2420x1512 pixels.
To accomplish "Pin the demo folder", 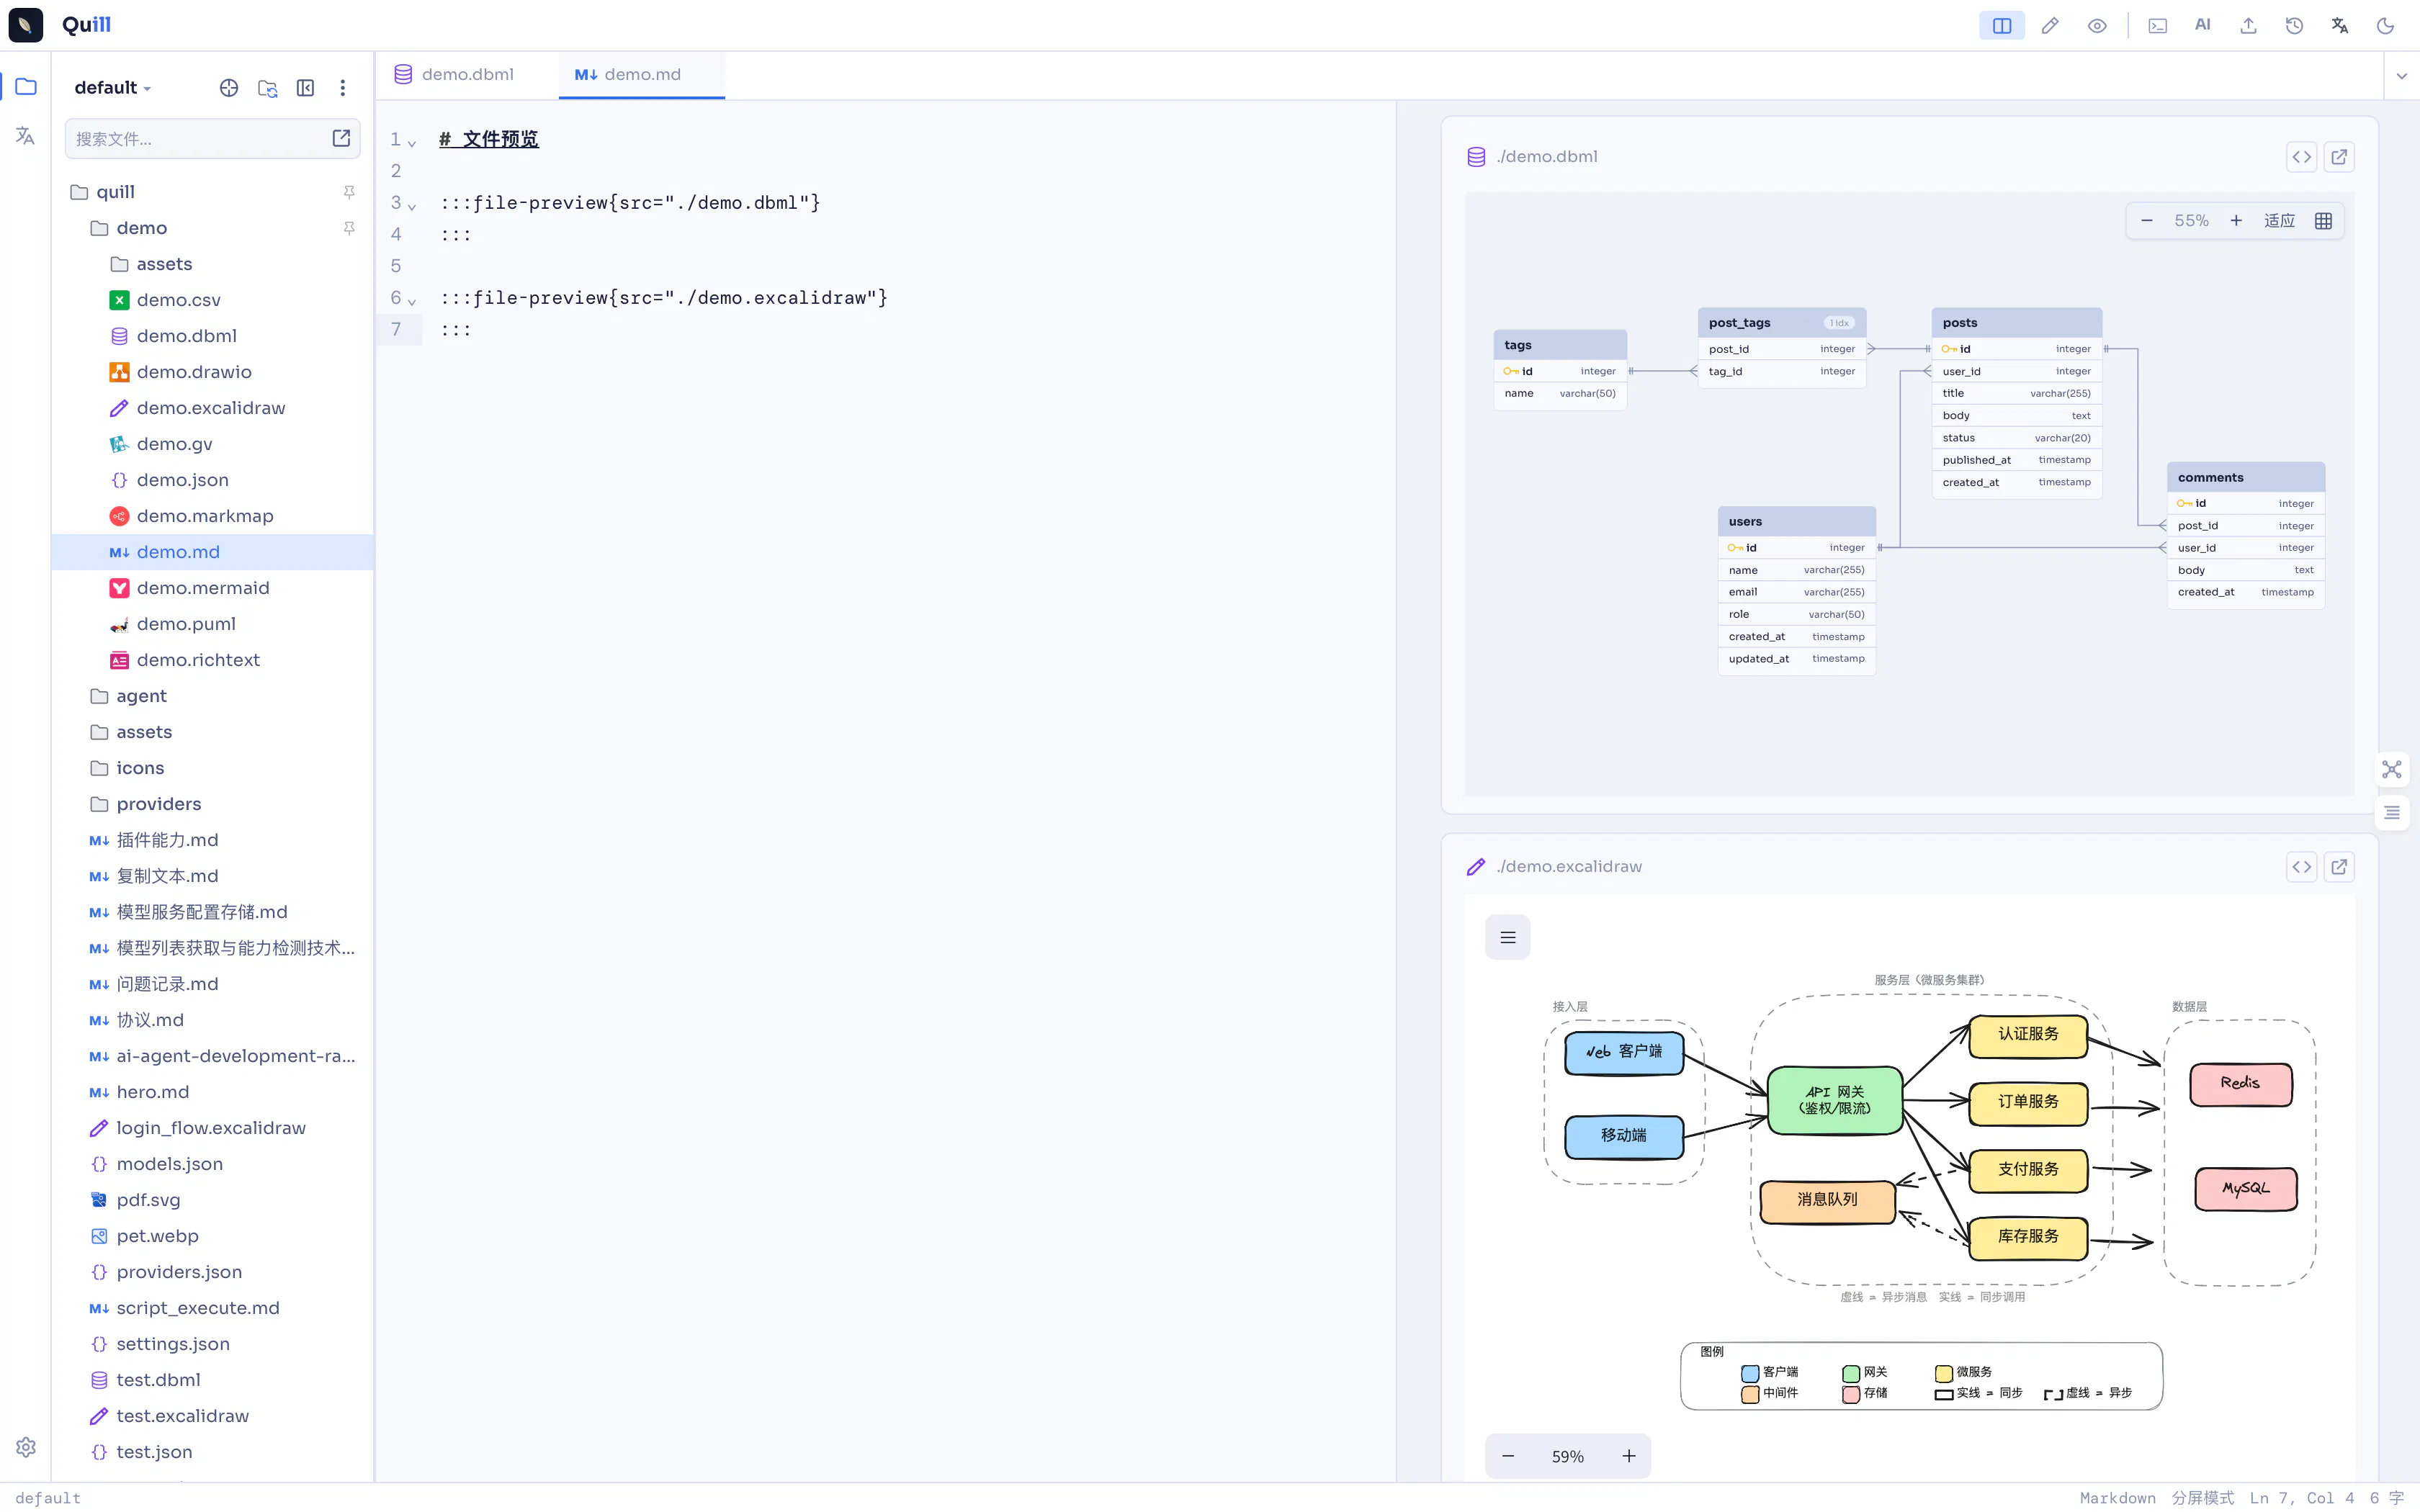I will pyautogui.click(x=349, y=228).
